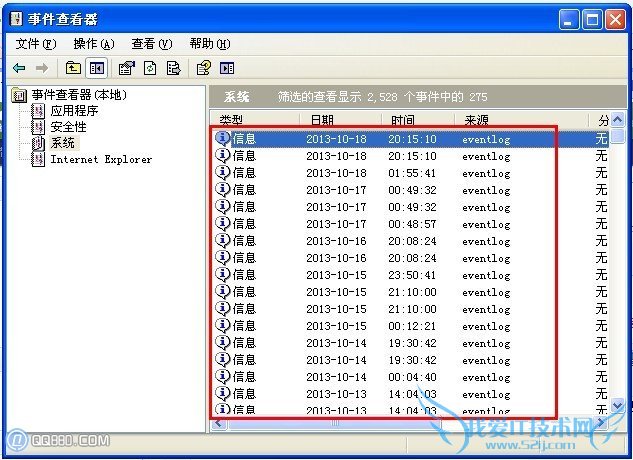Click info icon of 2013-10-14 00:04:40 event
Image resolution: width=633 pixels, height=460 pixels.
(x=222, y=376)
